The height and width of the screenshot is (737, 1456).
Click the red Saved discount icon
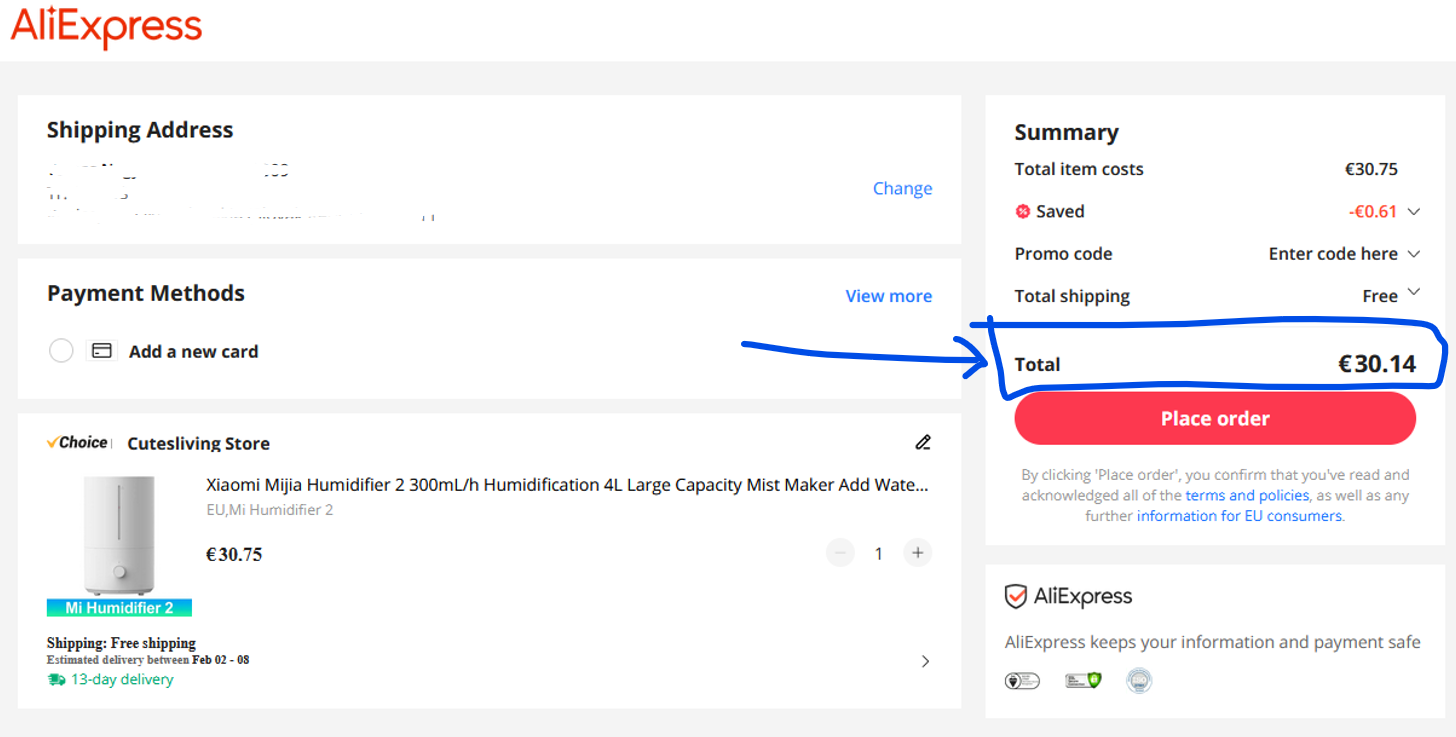[1022, 211]
